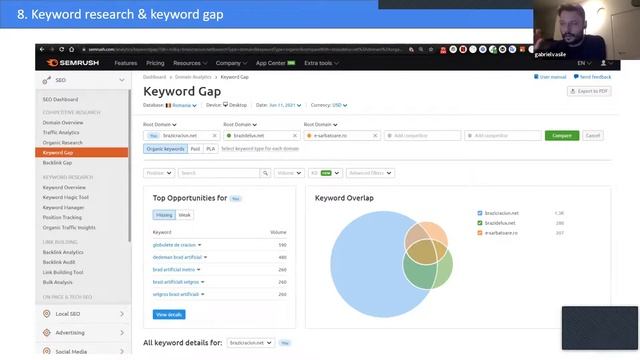
Task: Open the Currency USD dropdown
Action: point(340,105)
